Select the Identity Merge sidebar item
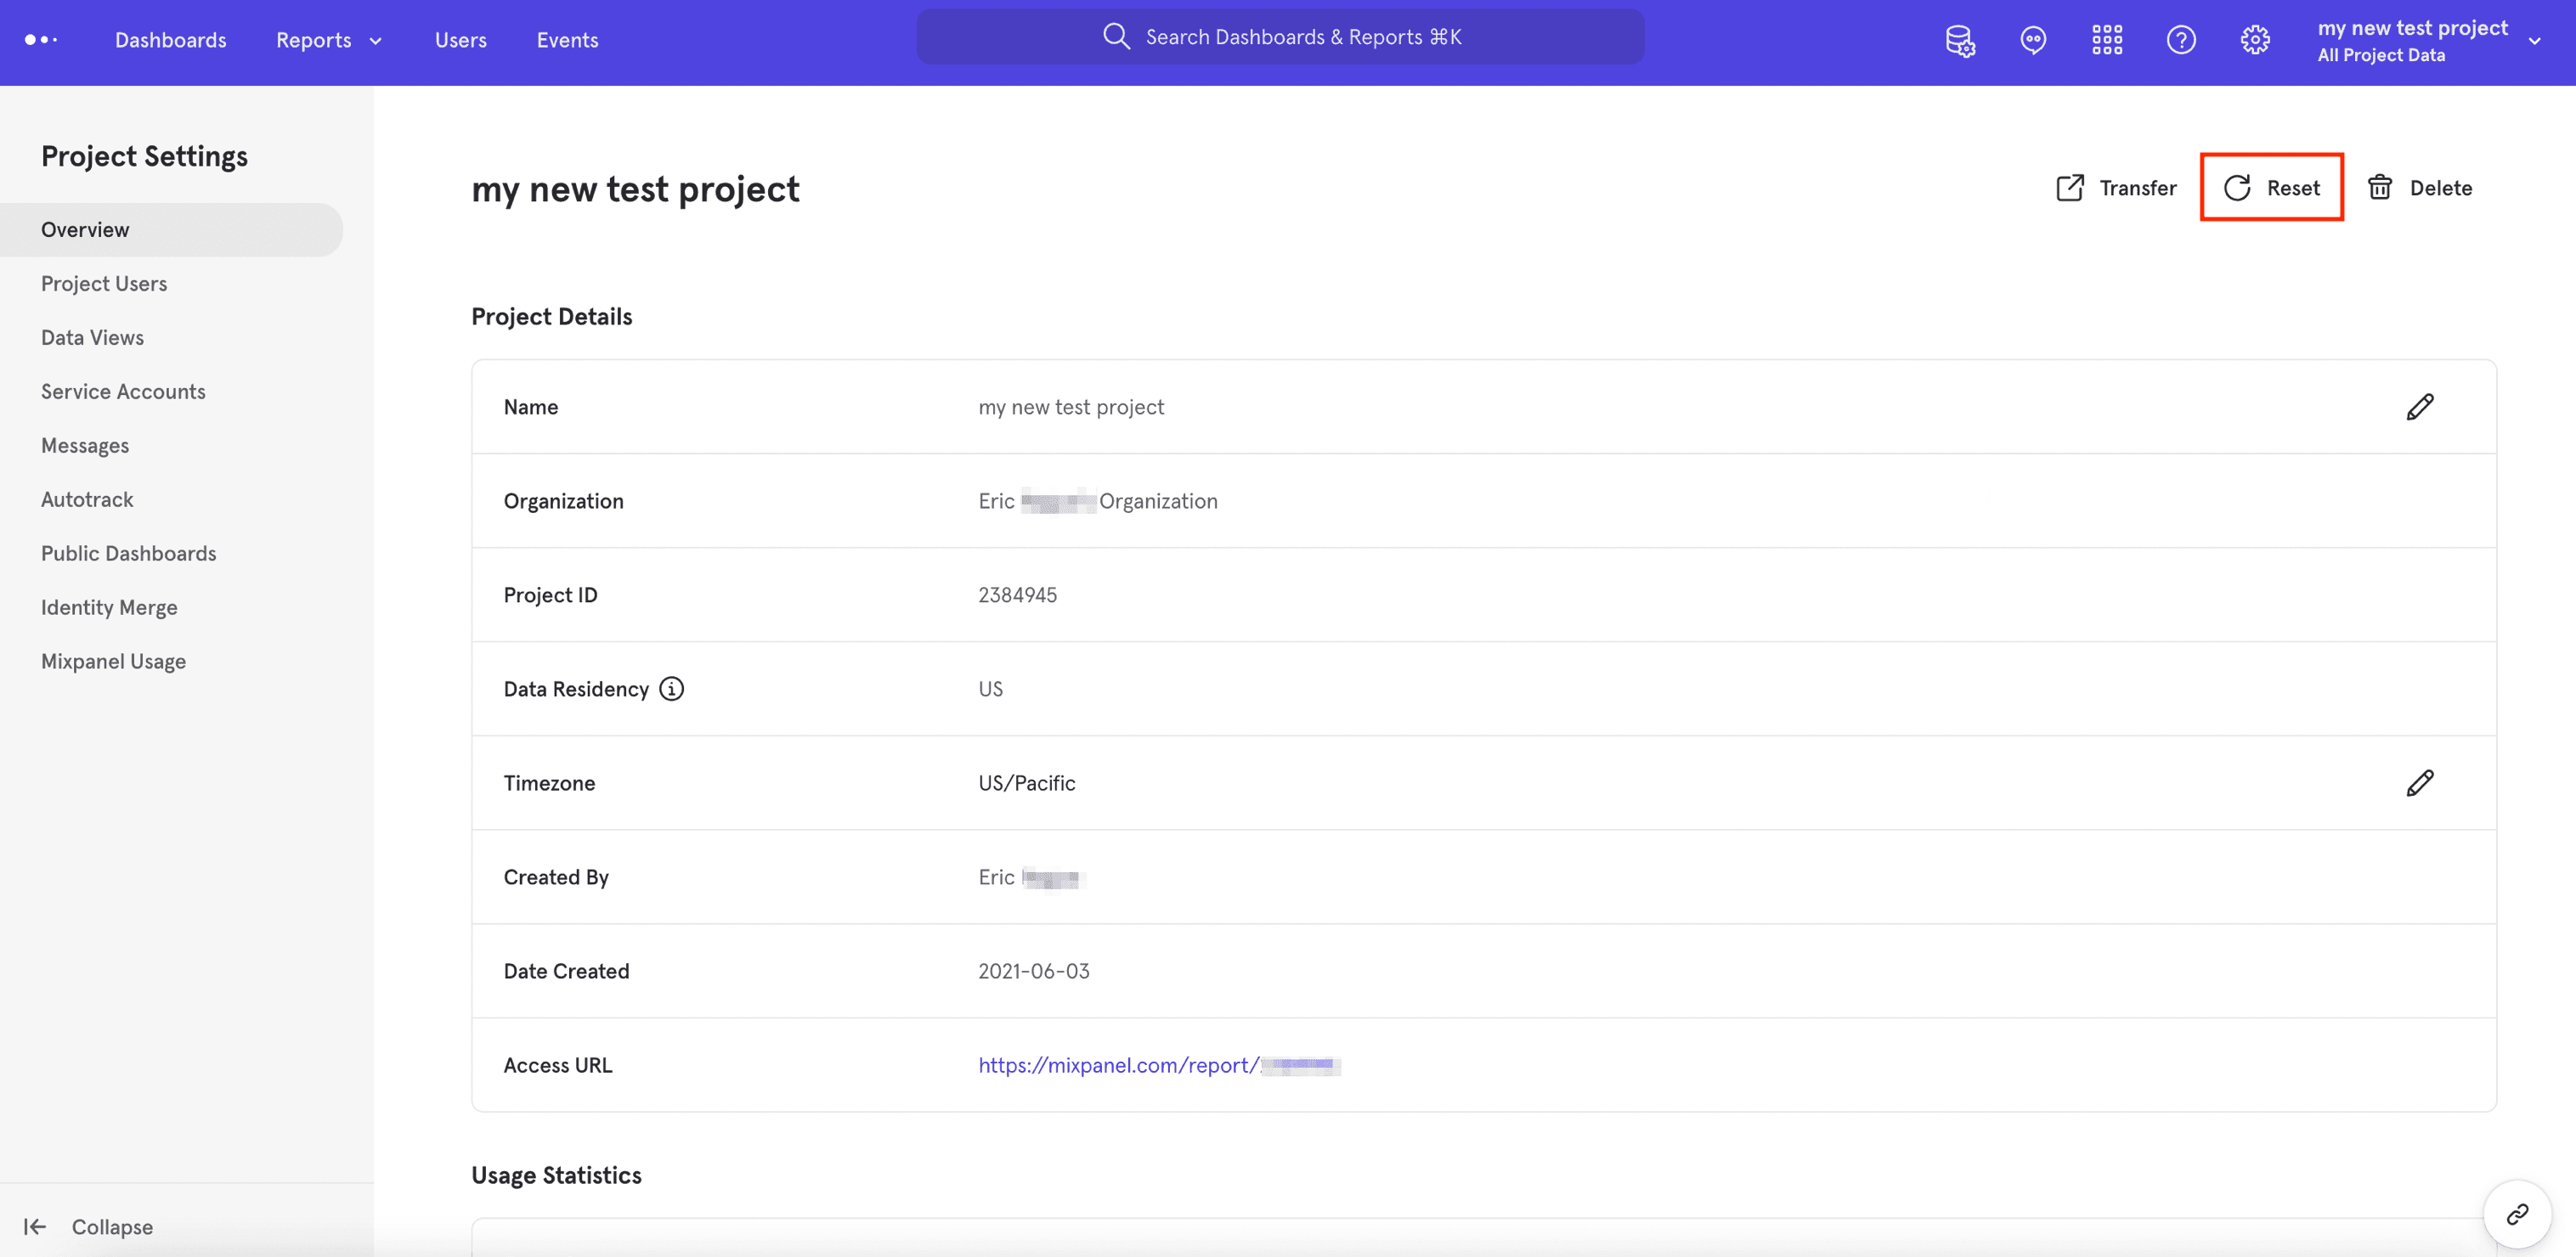 pyautogui.click(x=109, y=608)
